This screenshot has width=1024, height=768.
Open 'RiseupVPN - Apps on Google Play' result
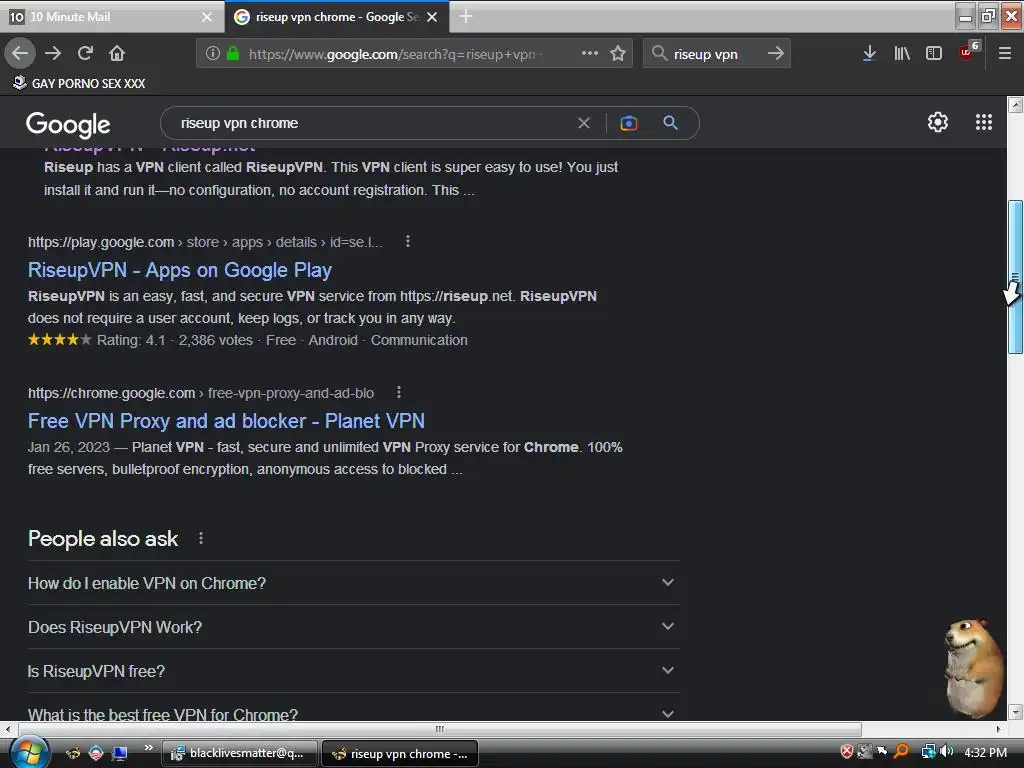tap(180, 270)
